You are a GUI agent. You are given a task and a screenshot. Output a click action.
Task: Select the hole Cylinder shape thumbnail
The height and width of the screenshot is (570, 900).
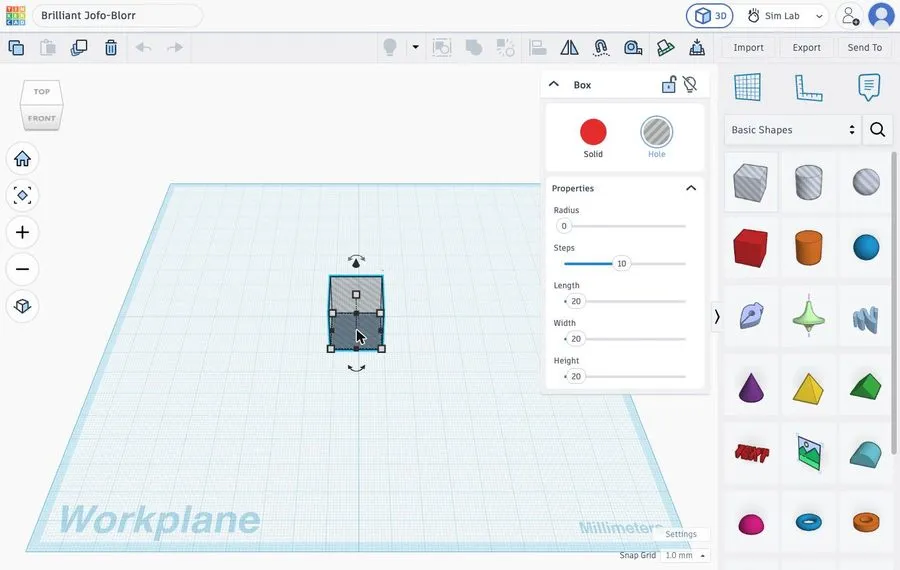(808, 182)
